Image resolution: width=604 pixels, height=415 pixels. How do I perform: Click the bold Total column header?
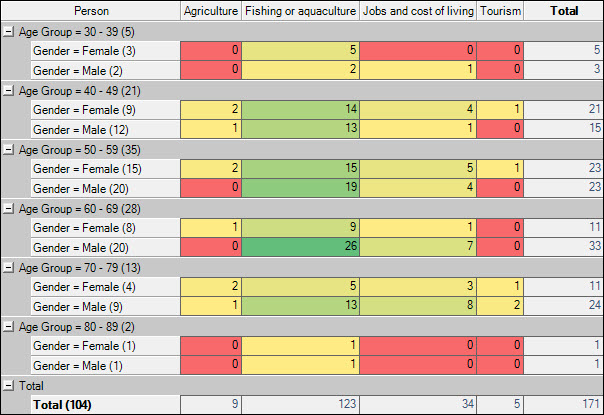[x=563, y=11]
